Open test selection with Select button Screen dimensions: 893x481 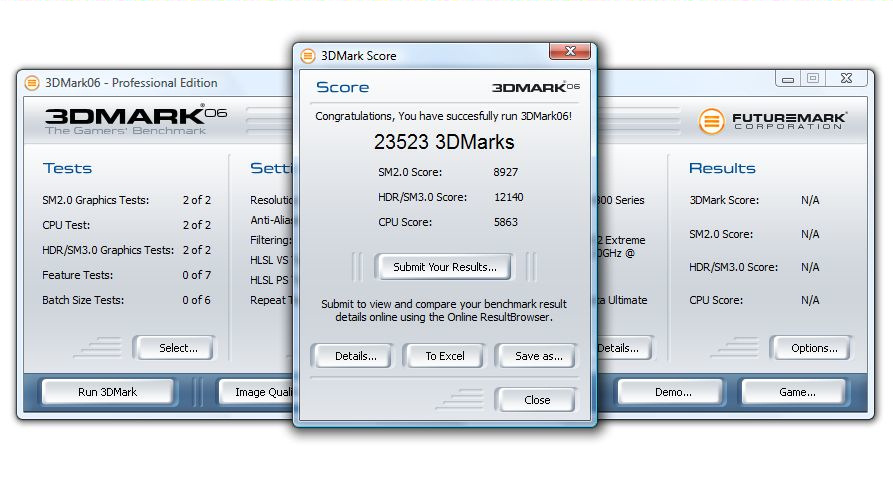178,348
